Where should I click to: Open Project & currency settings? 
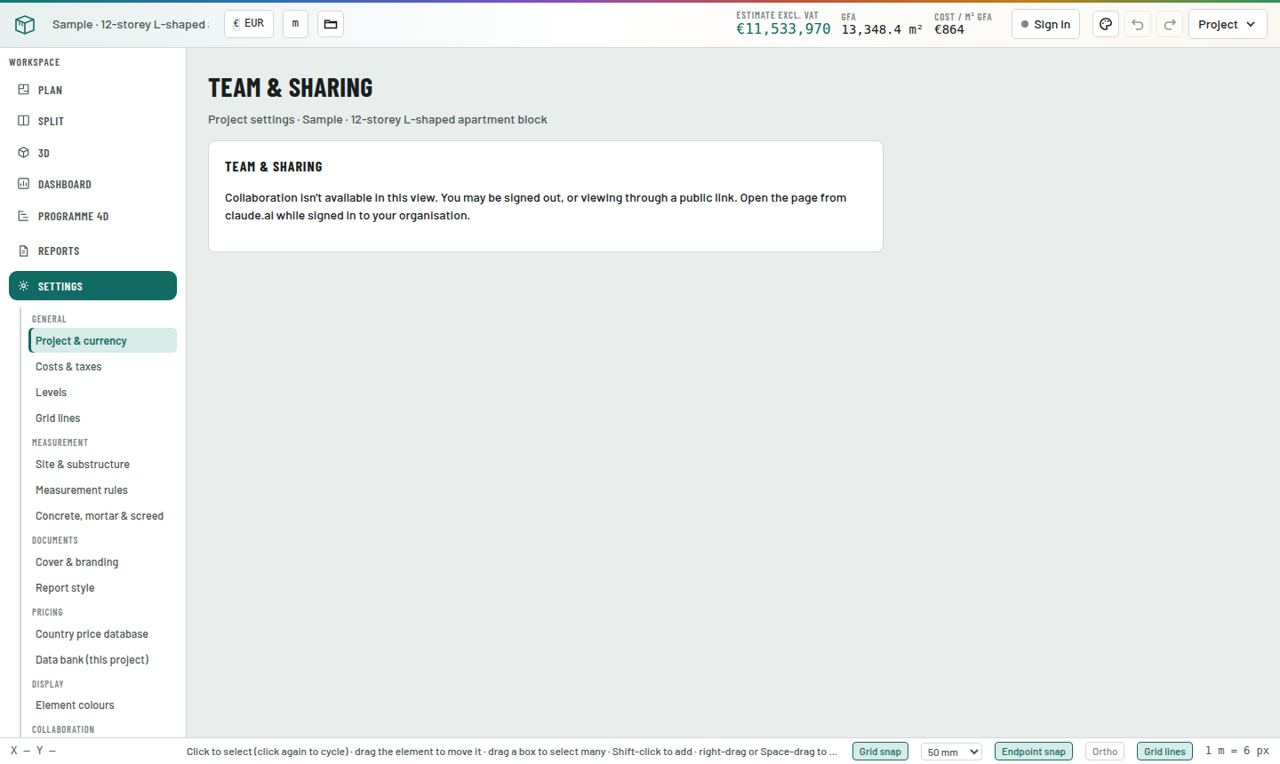(103, 341)
